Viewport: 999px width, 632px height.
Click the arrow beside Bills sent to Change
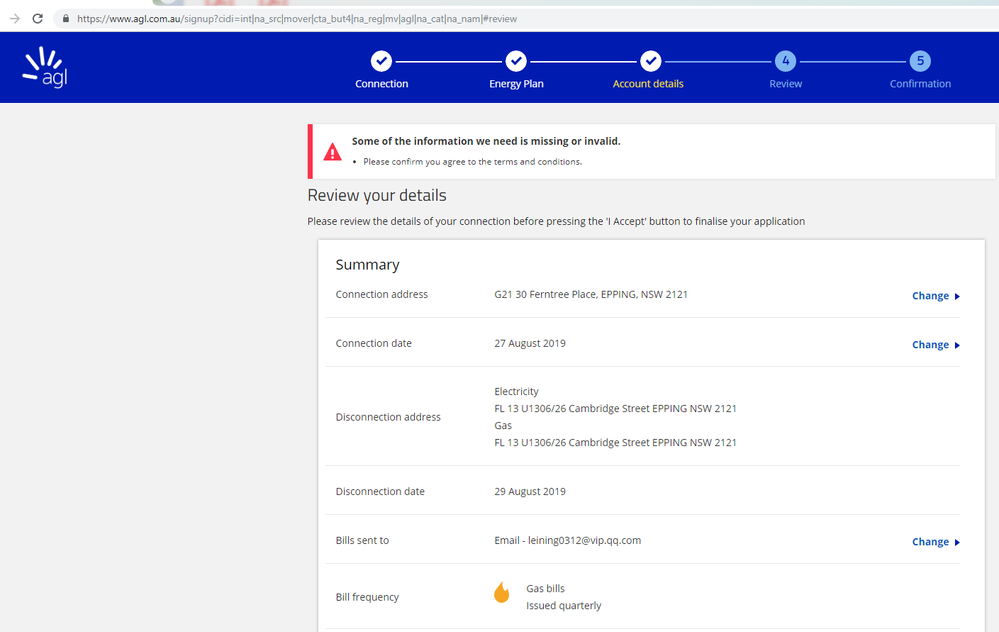coord(957,543)
